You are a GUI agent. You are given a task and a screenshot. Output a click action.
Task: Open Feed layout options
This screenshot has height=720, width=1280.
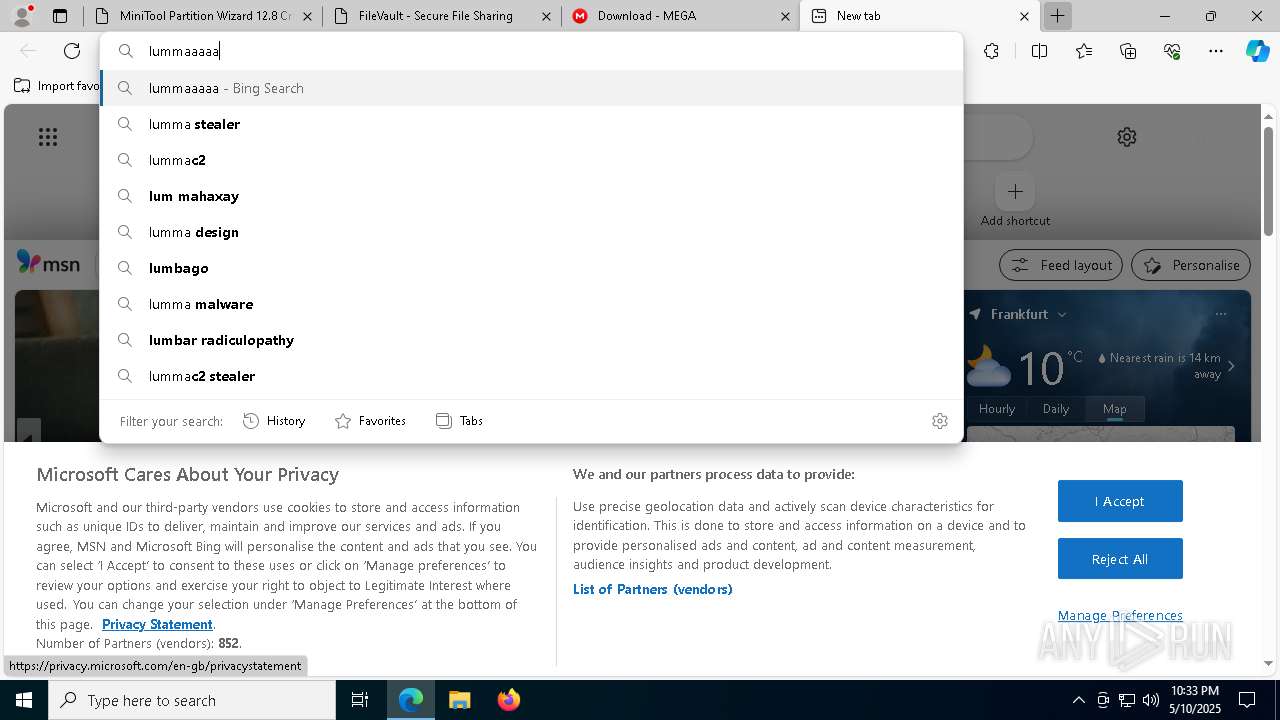1060,265
